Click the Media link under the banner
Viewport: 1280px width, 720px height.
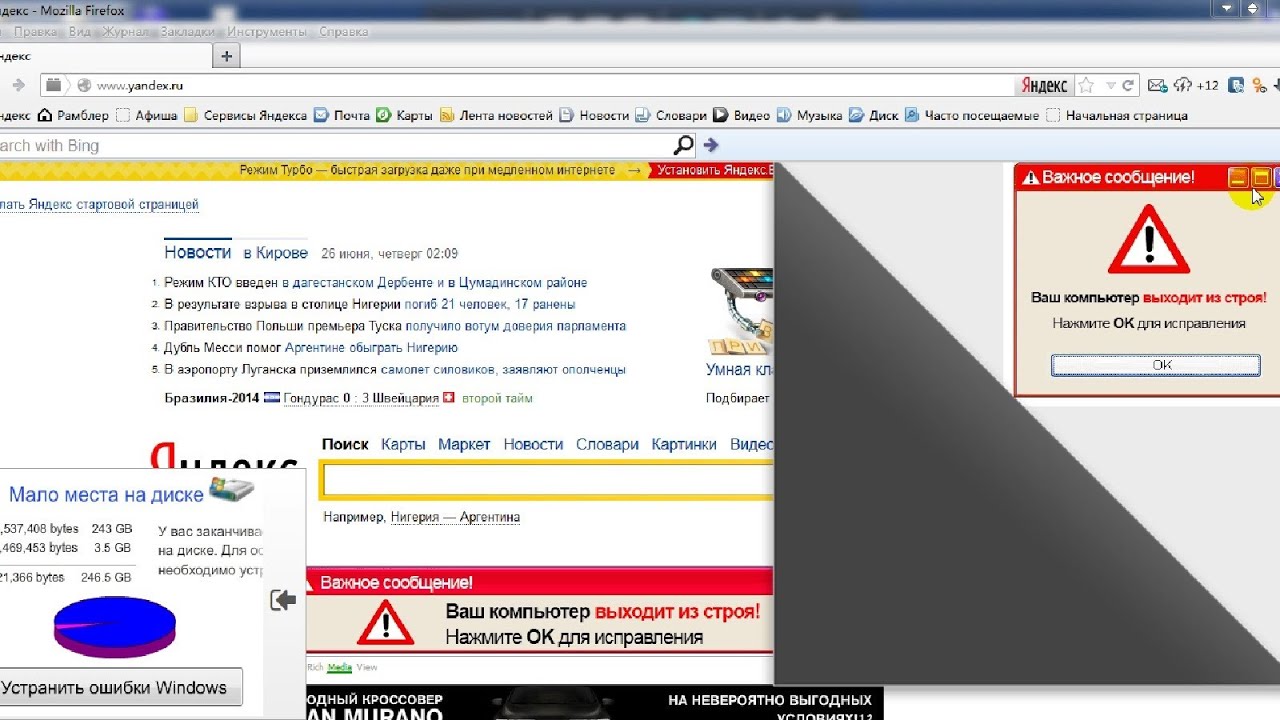[340, 667]
